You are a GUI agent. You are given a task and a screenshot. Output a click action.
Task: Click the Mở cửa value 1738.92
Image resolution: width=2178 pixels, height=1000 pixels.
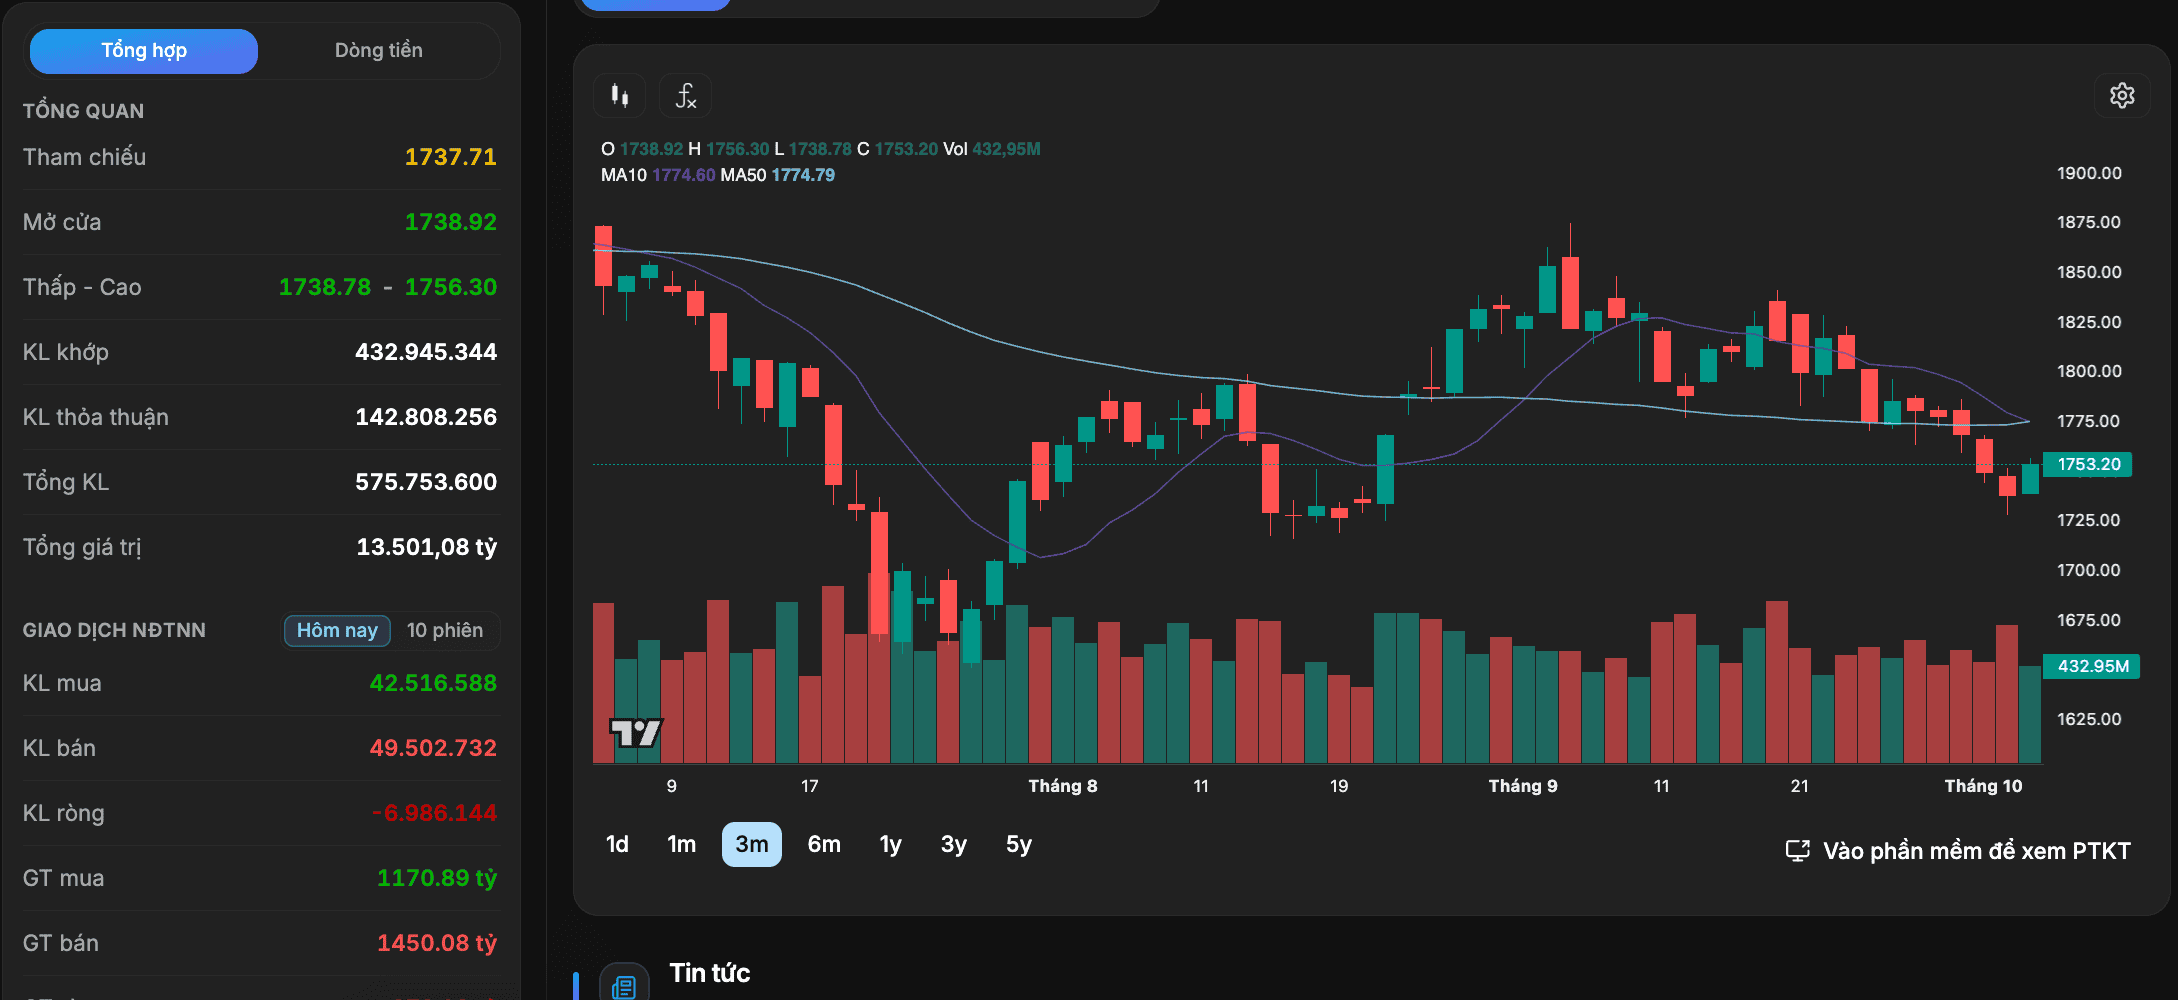click(450, 222)
